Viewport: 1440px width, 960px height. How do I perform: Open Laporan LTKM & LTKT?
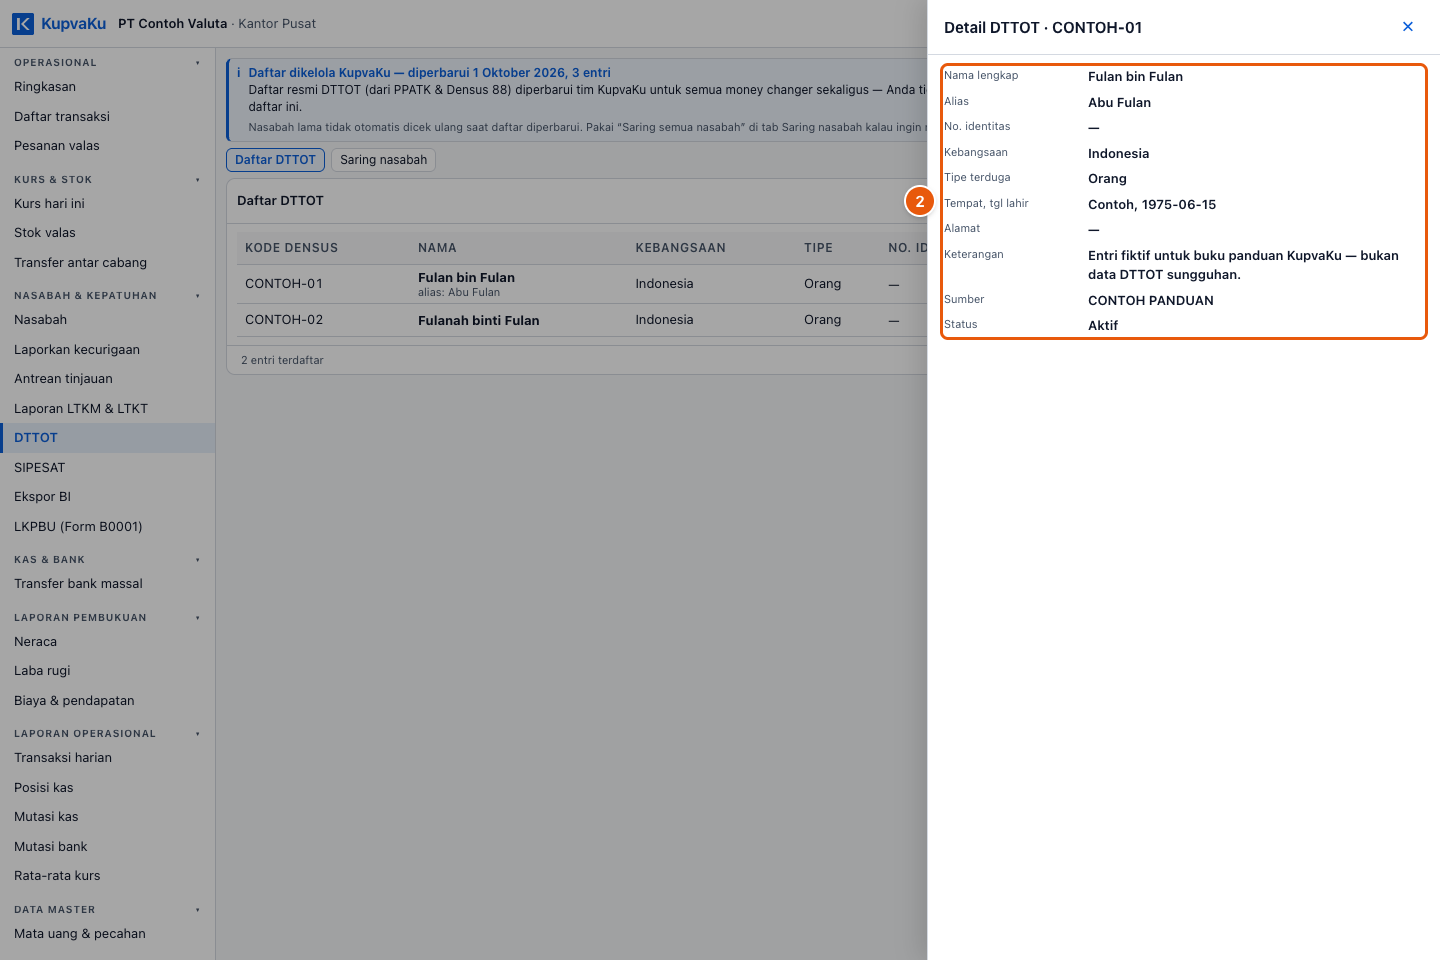(107, 409)
